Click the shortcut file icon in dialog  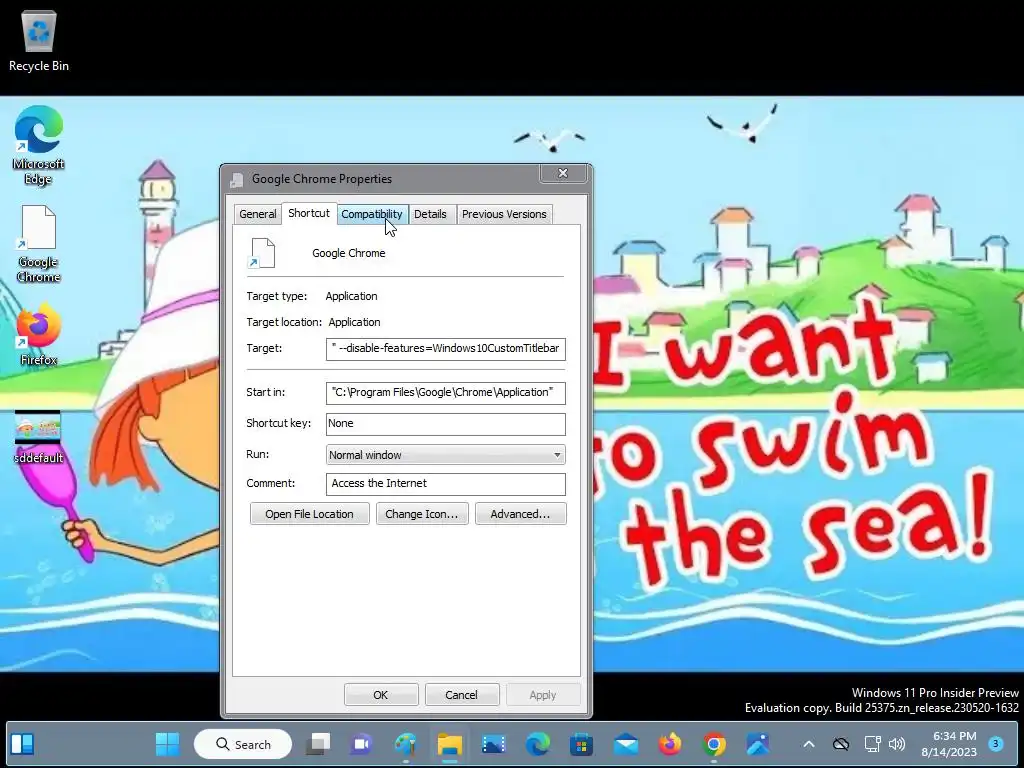(x=262, y=253)
